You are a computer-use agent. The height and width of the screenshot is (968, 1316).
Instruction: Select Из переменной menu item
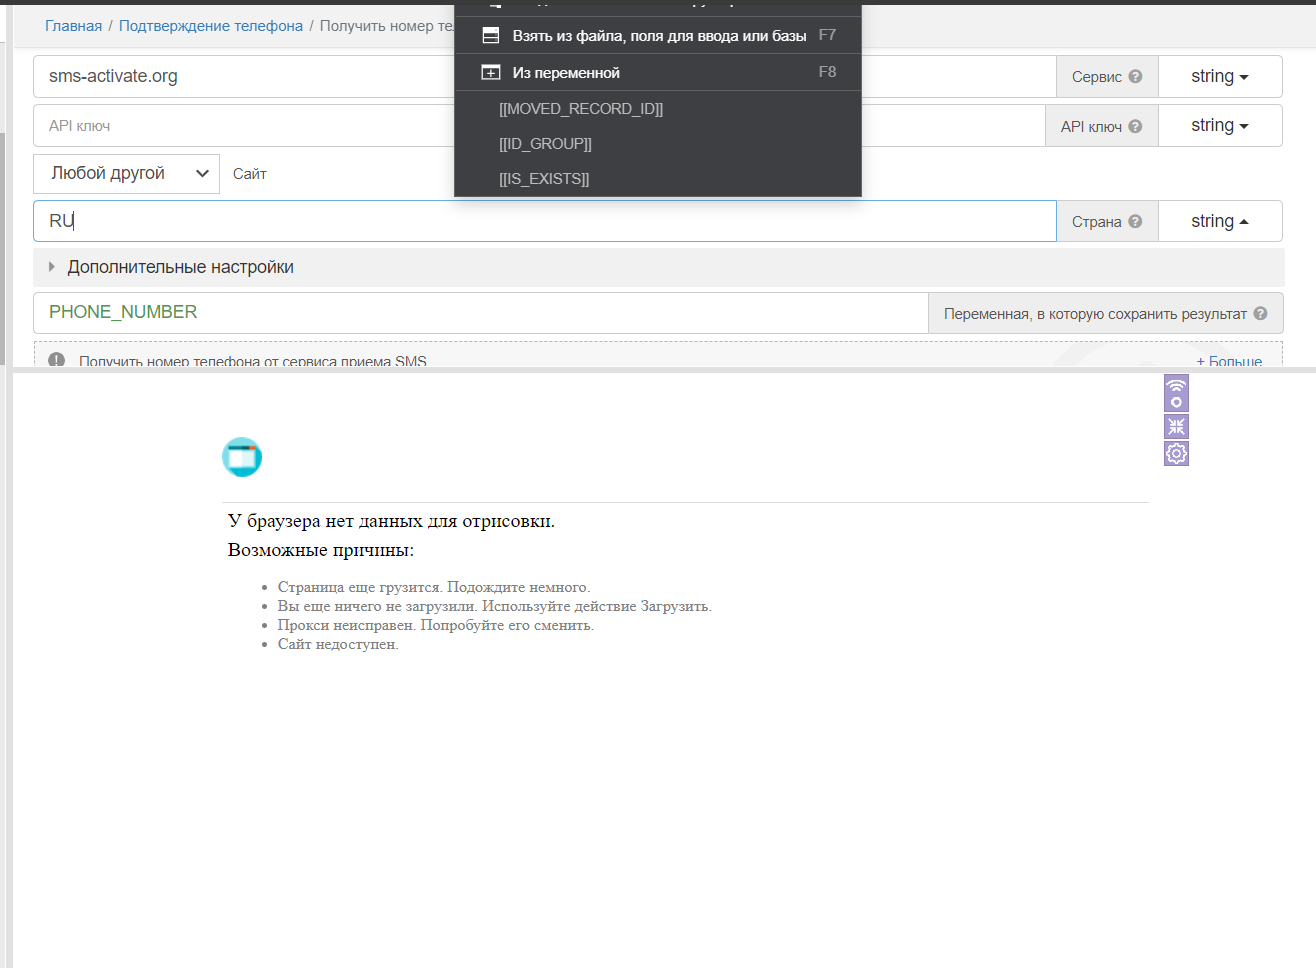(566, 73)
